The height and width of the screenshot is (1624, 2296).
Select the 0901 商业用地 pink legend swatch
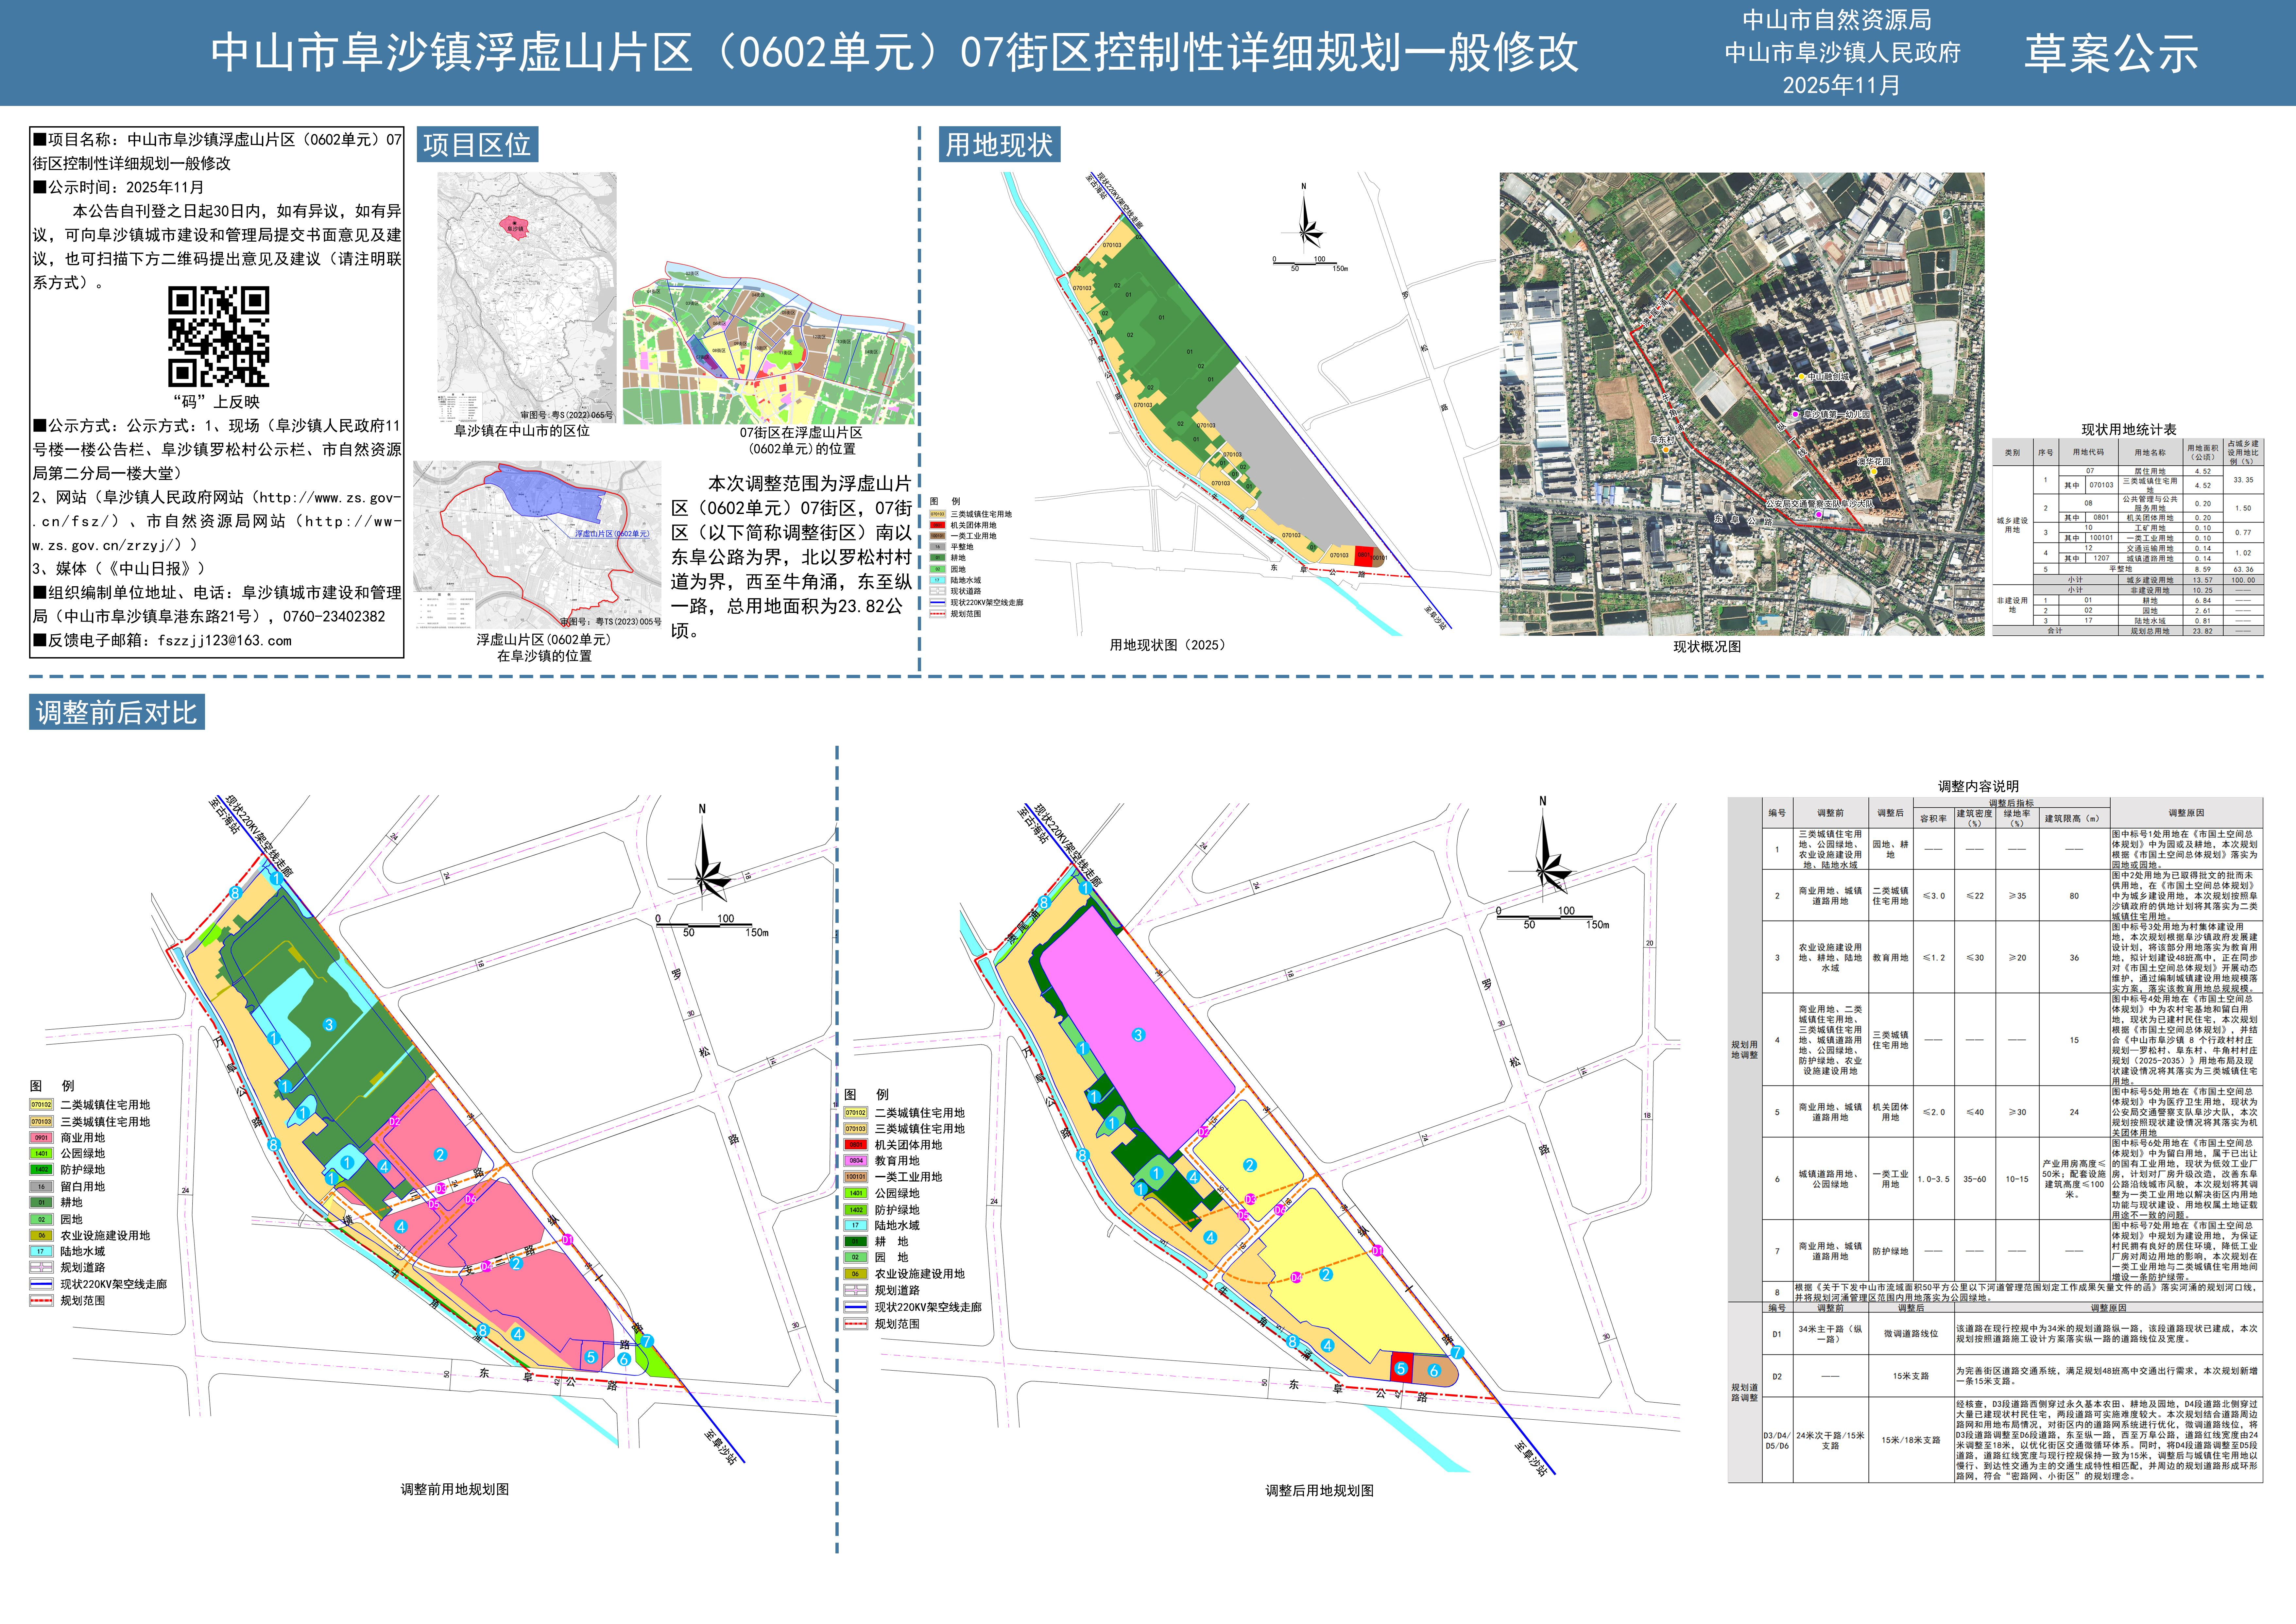pos(41,1138)
